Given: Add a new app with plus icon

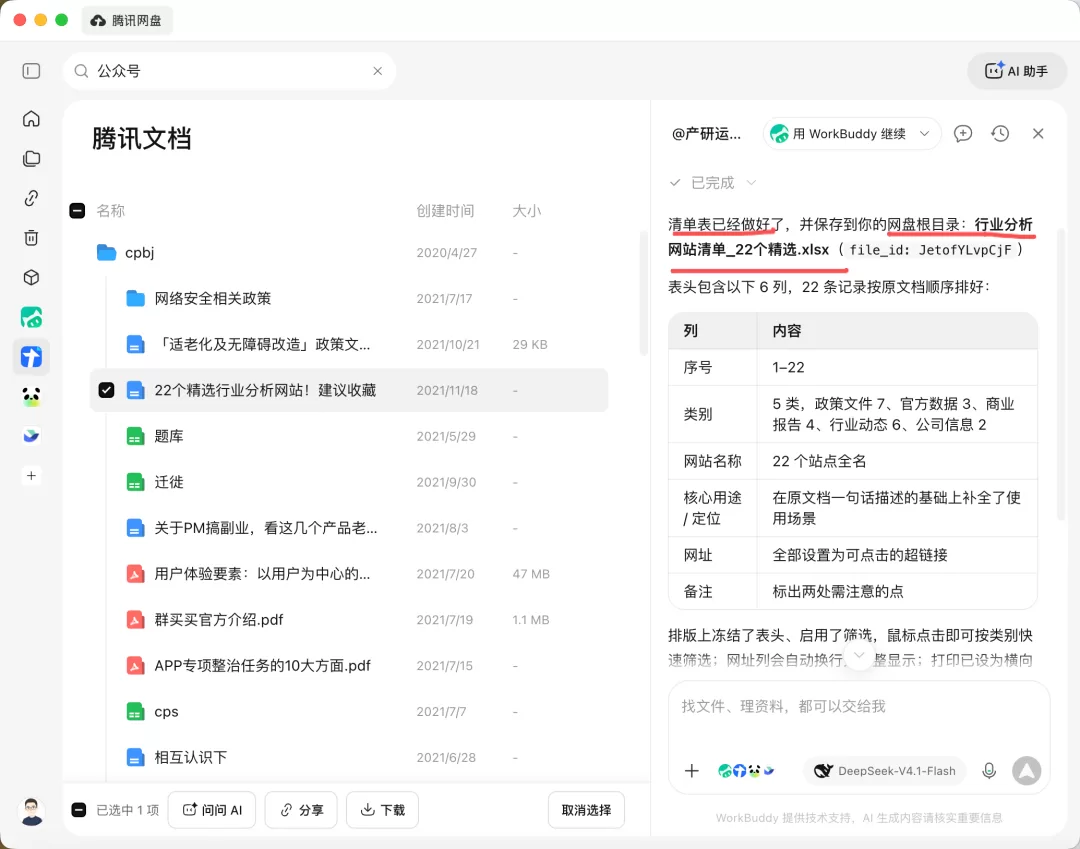Looking at the screenshot, I should (x=31, y=476).
